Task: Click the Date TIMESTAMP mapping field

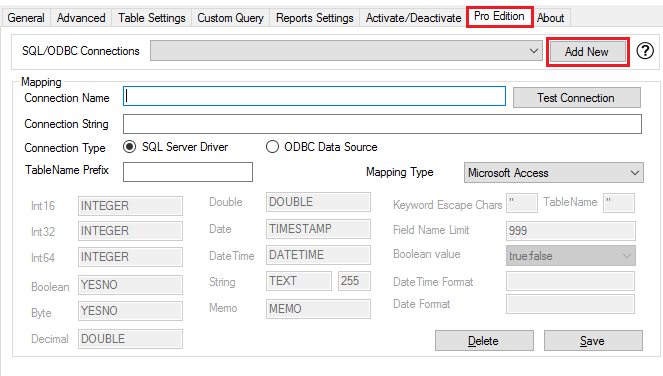Action: (x=318, y=229)
